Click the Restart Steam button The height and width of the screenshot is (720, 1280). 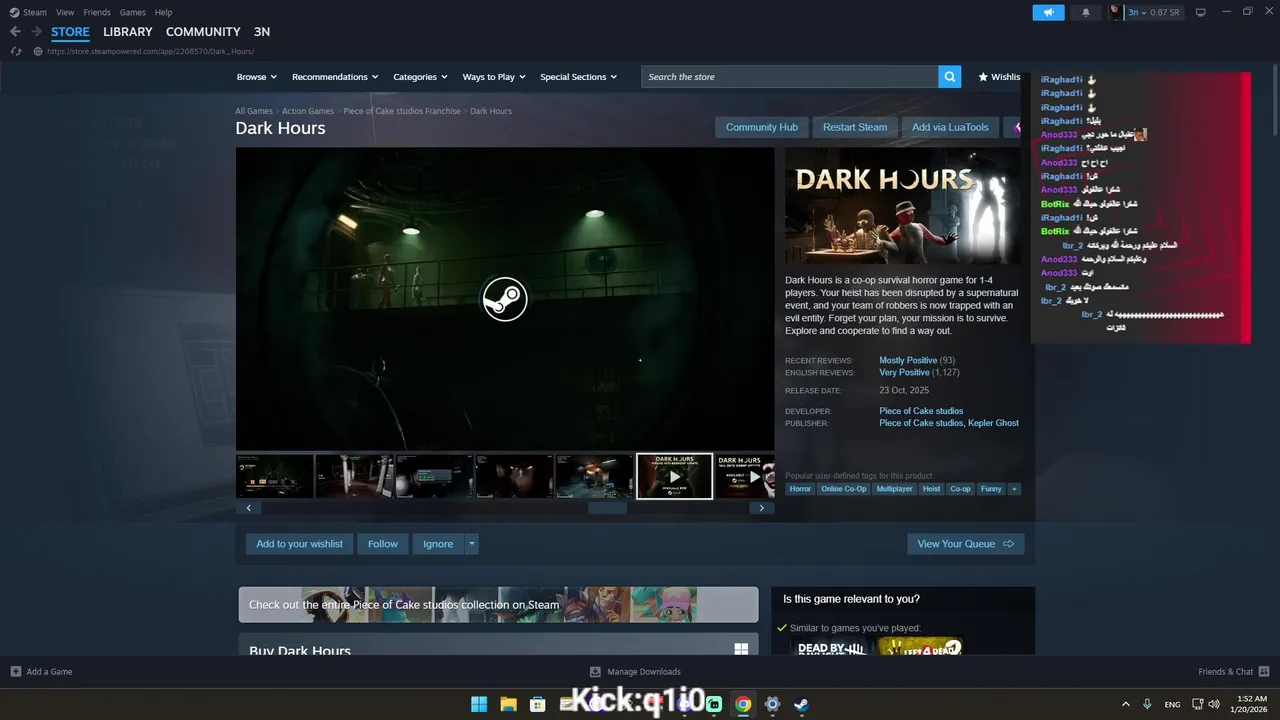pyautogui.click(x=855, y=127)
